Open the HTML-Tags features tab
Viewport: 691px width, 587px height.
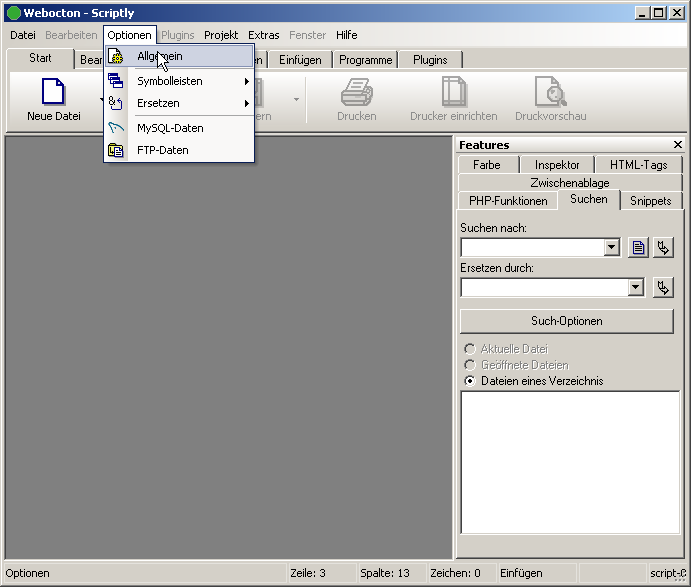click(x=639, y=165)
